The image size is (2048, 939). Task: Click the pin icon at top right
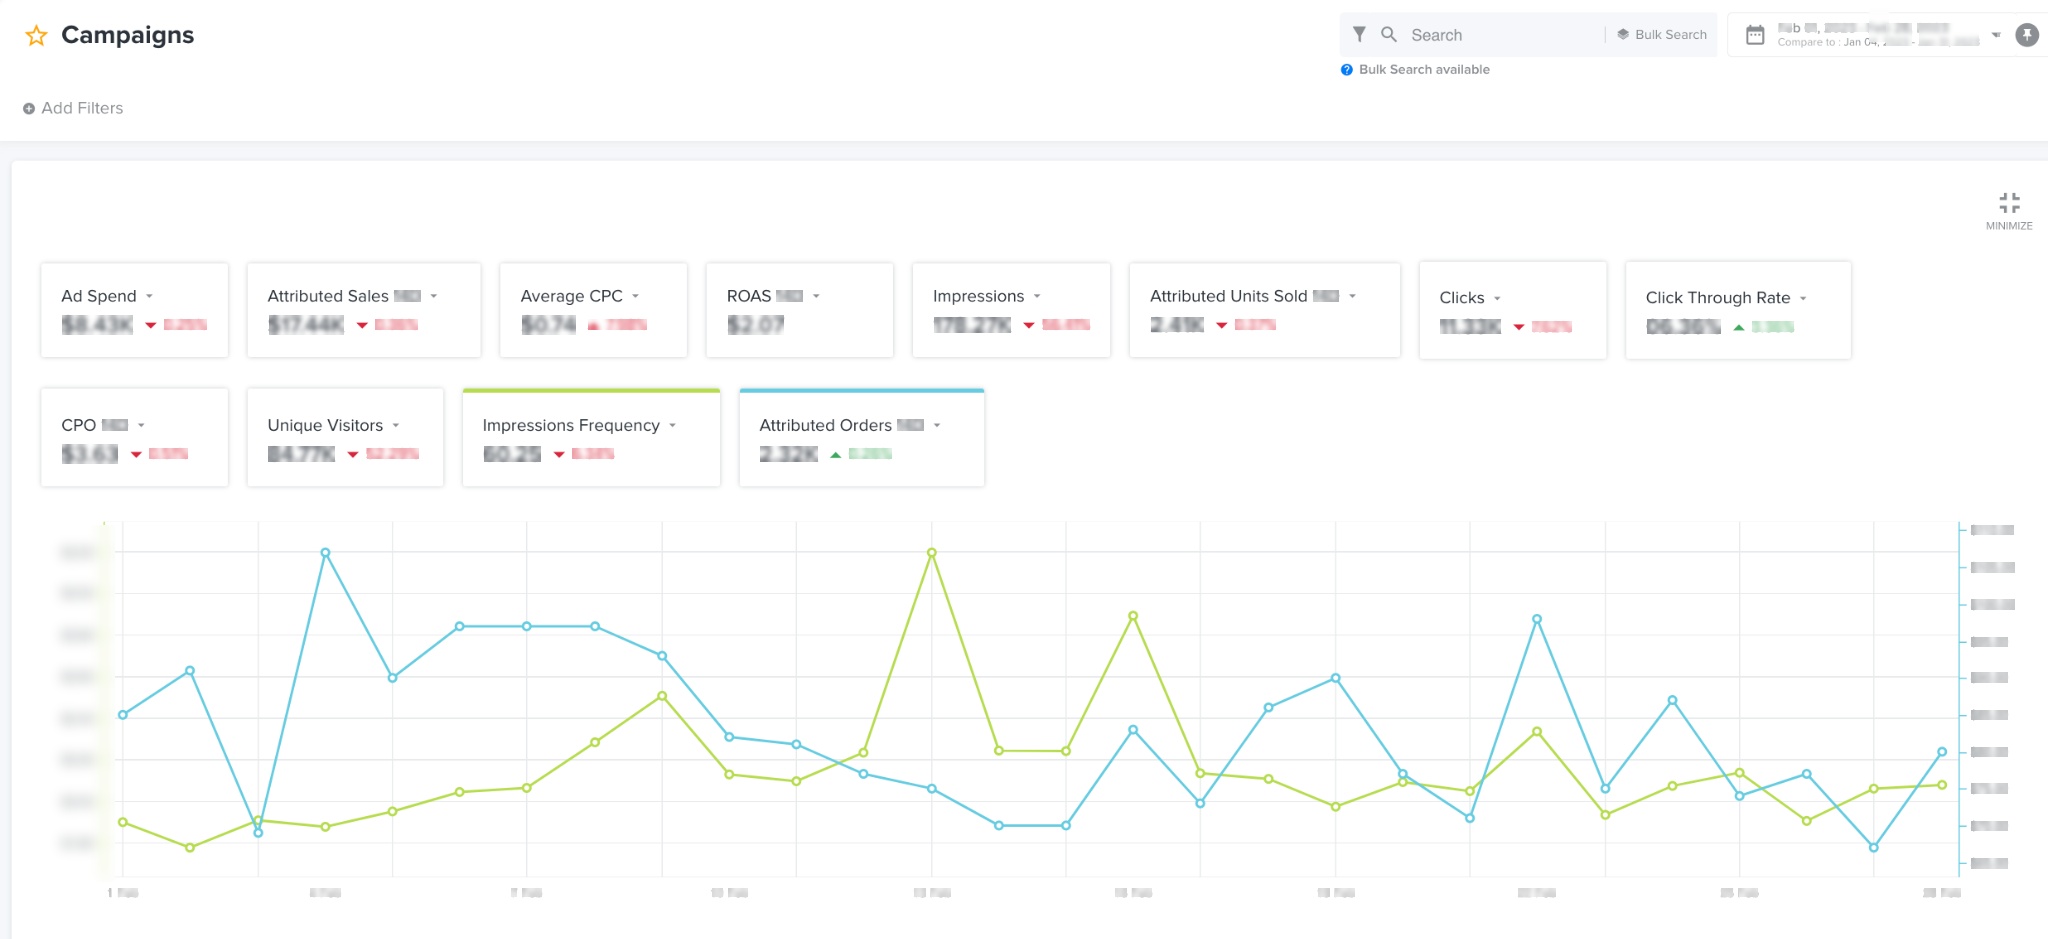click(x=2027, y=35)
